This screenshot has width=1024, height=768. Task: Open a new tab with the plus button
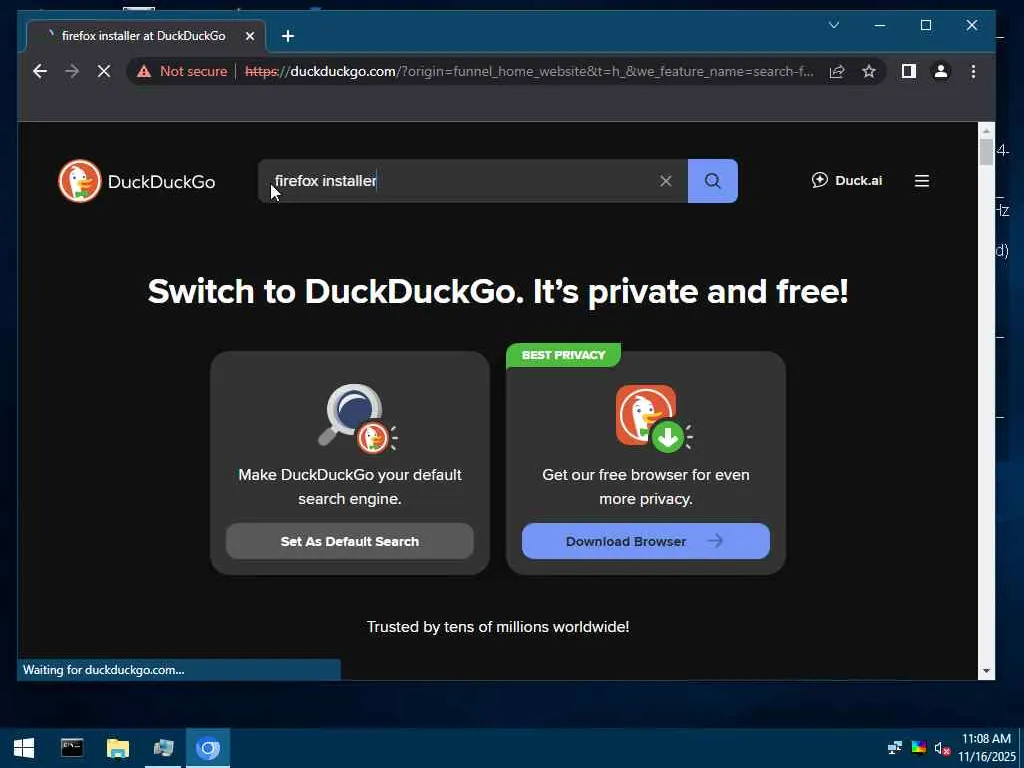tap(287, 36)
